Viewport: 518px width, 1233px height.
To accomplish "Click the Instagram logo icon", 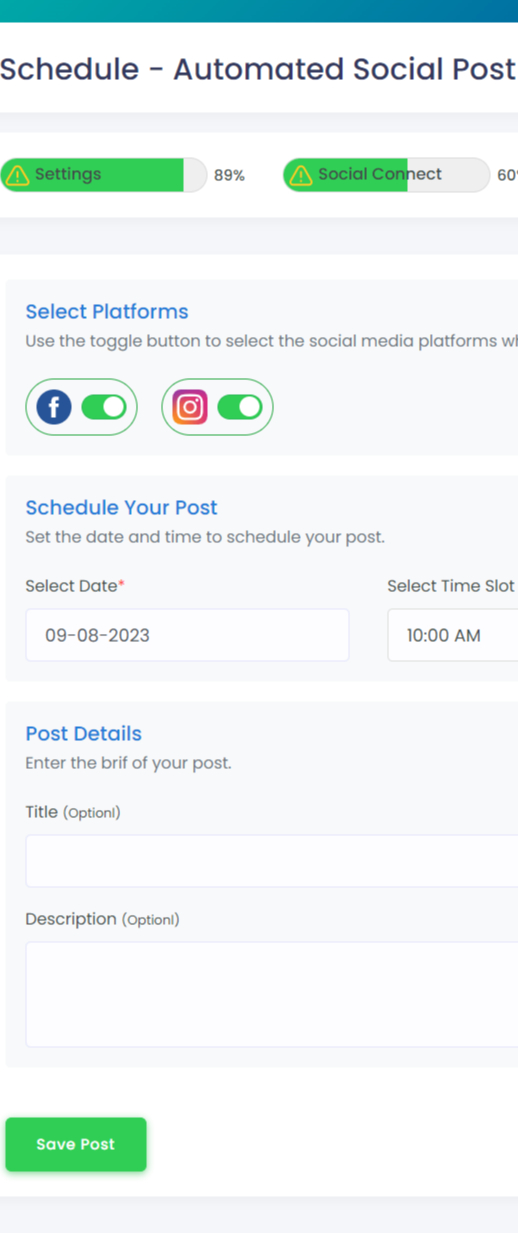I will (190, 407).
